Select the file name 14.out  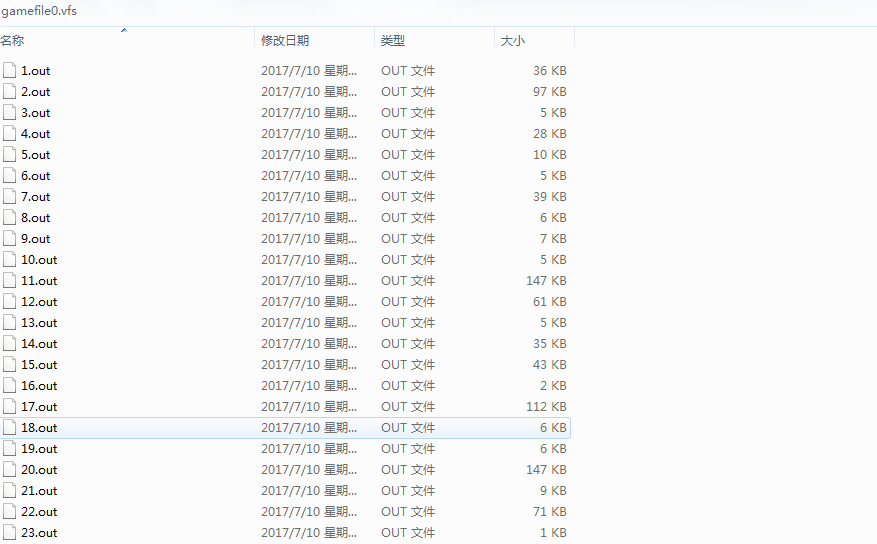pyautogui.click(x=39, y=344)
